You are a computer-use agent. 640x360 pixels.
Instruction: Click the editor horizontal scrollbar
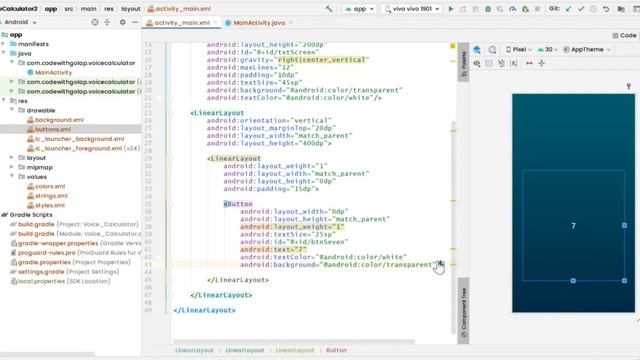coord(294,341)
